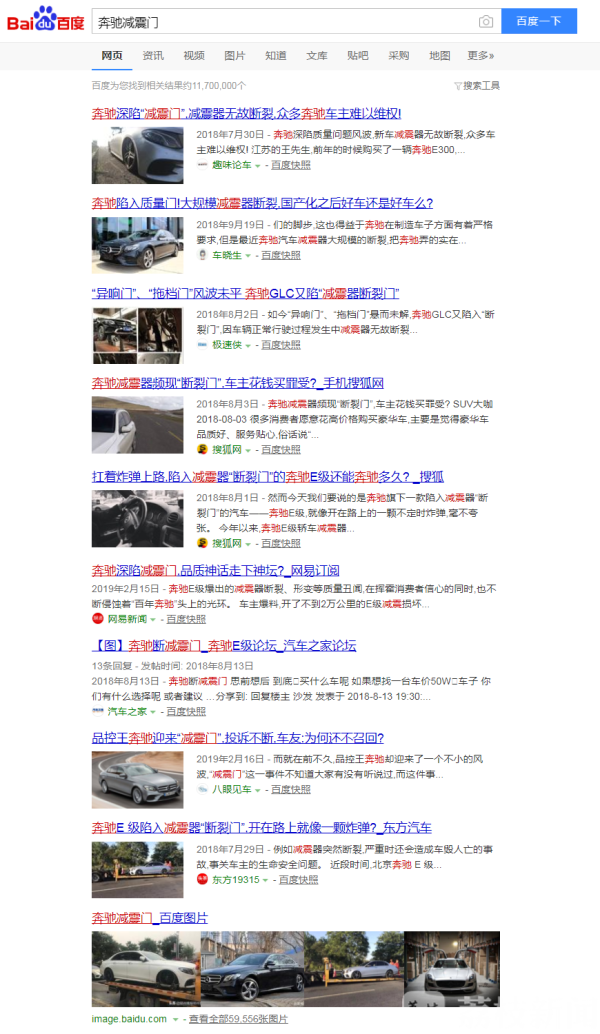600x1034 pixels.
Task: Open the 地图 tab
Action: pyautogui.click(x=439, y=56)
